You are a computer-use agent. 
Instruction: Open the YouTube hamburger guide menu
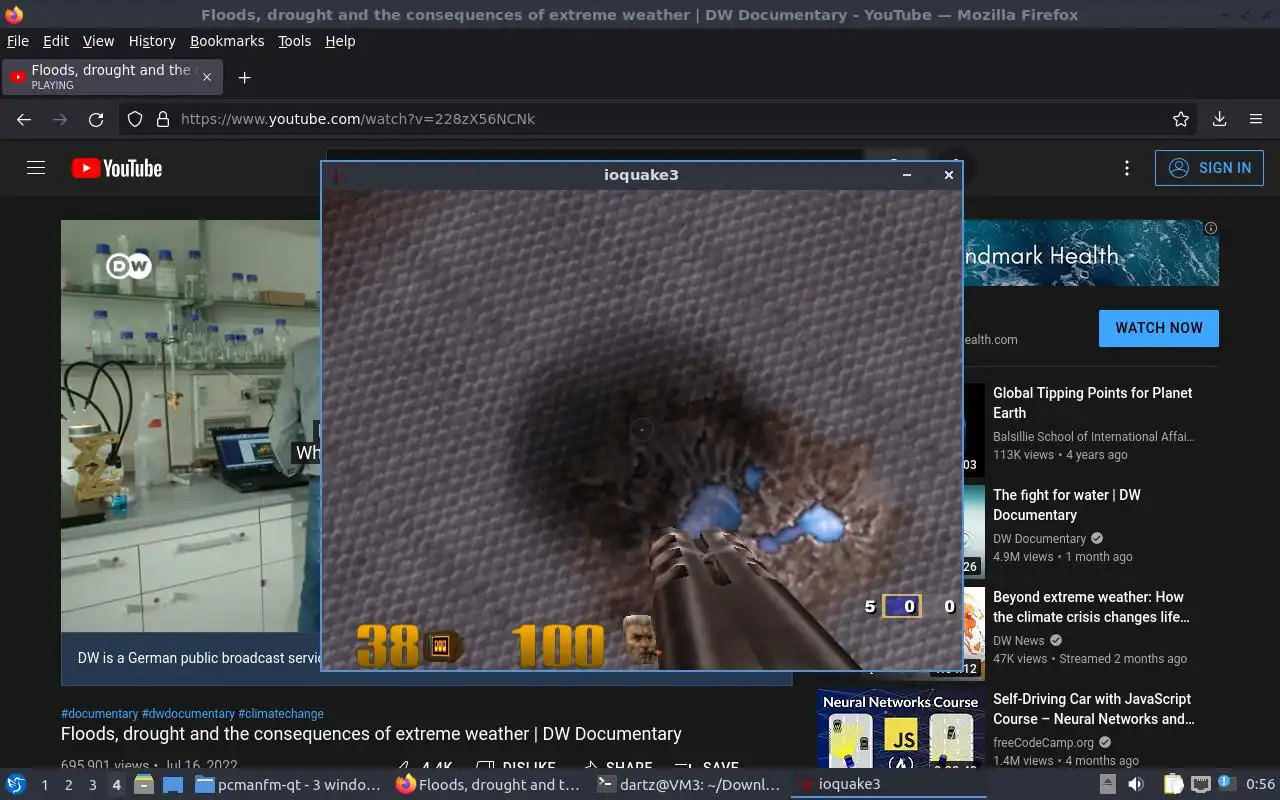[x=36, y=168]
